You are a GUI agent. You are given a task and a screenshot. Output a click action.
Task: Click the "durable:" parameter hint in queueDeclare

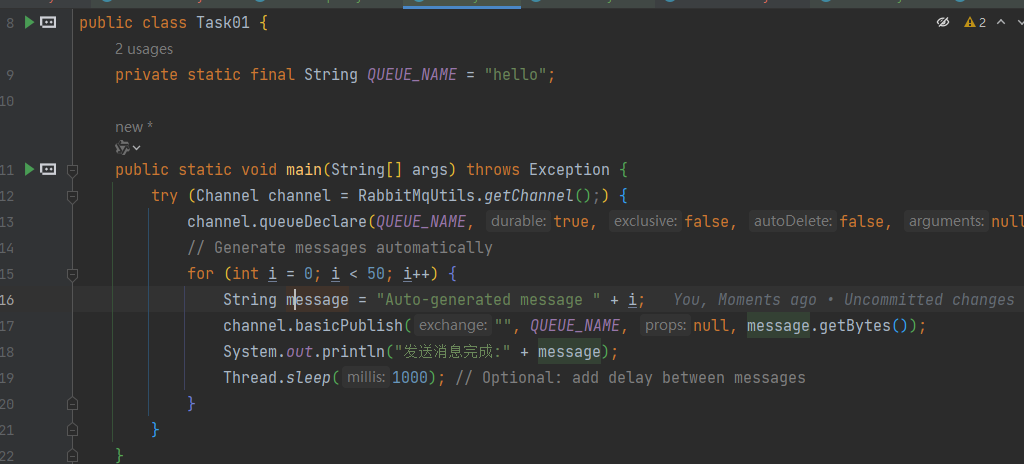(x=518, y=222)
